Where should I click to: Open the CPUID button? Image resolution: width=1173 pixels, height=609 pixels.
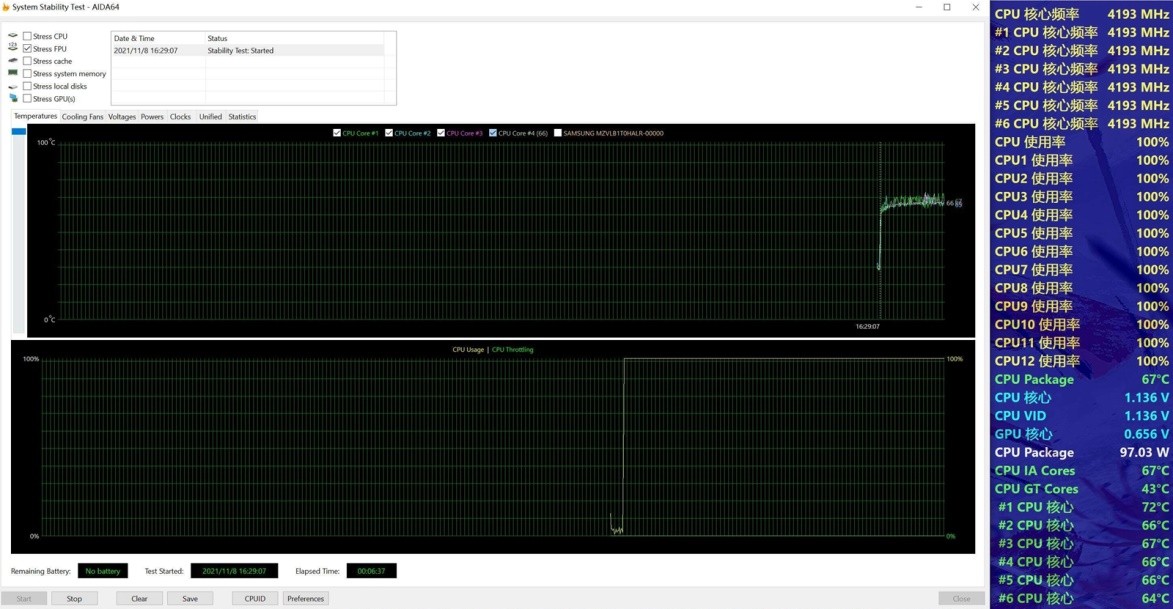255,599
